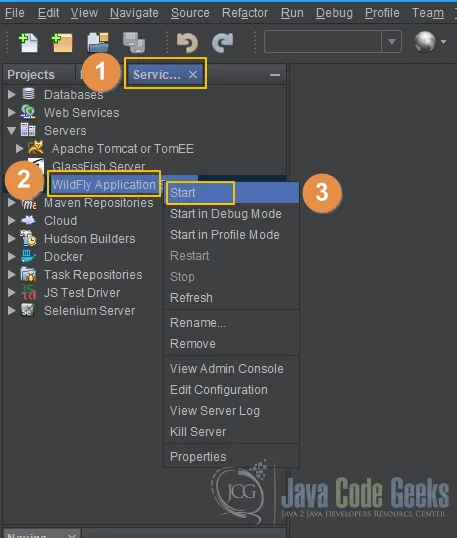Expand the Docker tree node
The width and height of the screenshot is (457, 538).
click(x=12, y=256)
